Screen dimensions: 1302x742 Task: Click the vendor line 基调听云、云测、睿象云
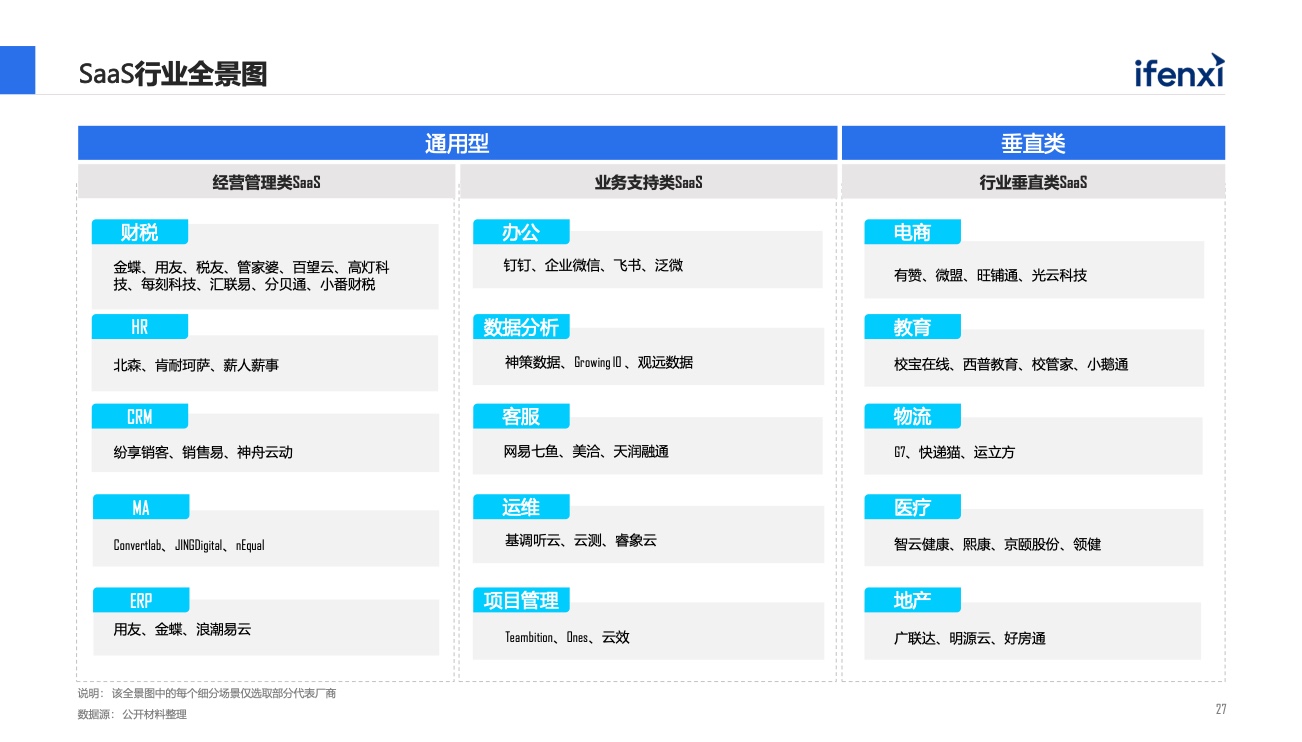point(581,540)
